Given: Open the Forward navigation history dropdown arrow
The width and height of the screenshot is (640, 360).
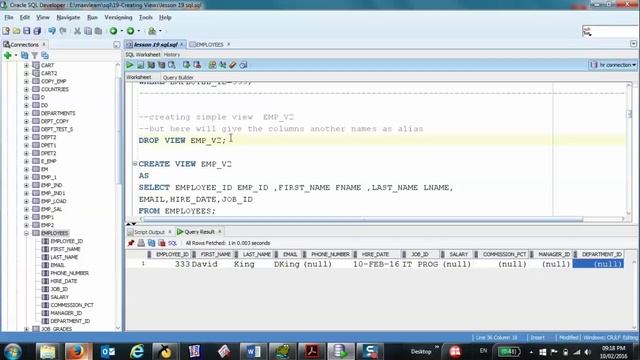Looking at the screenshot, I should coord(139,31).
